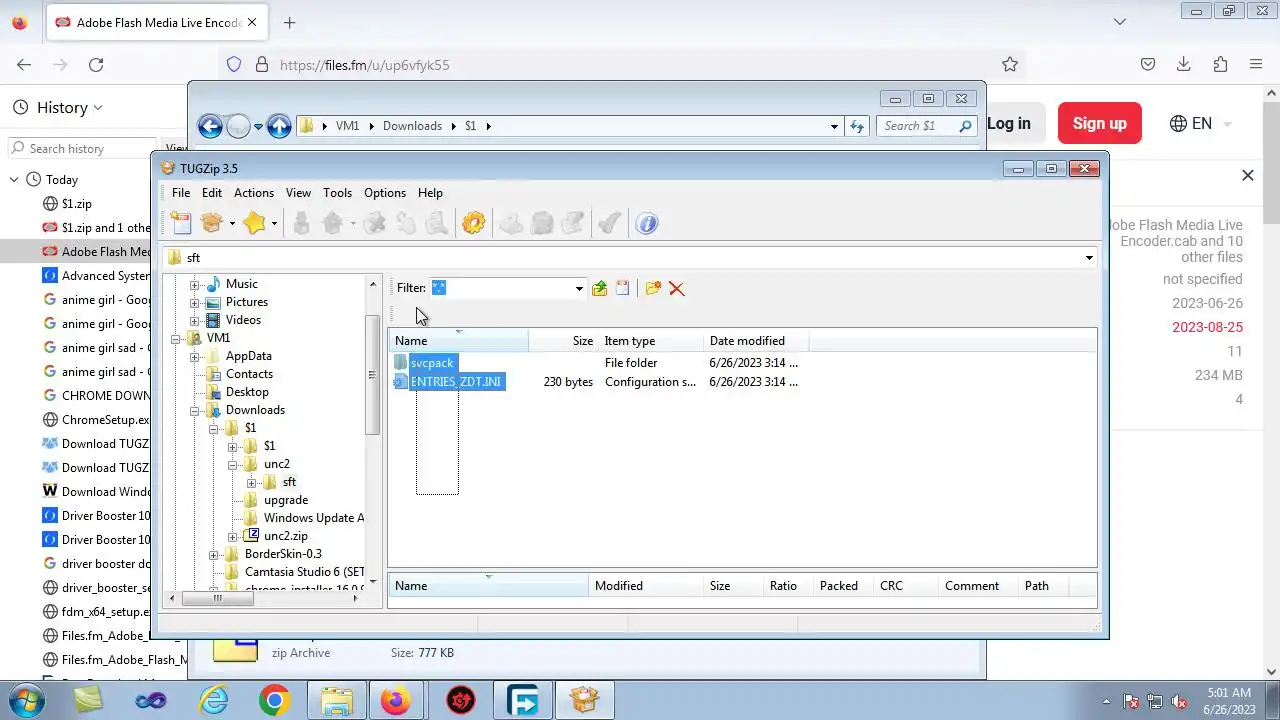Image resolution: width=1280 pixels, height=720 pixels.
Task: Sort file list by Item type header
Action: (650, 341)
